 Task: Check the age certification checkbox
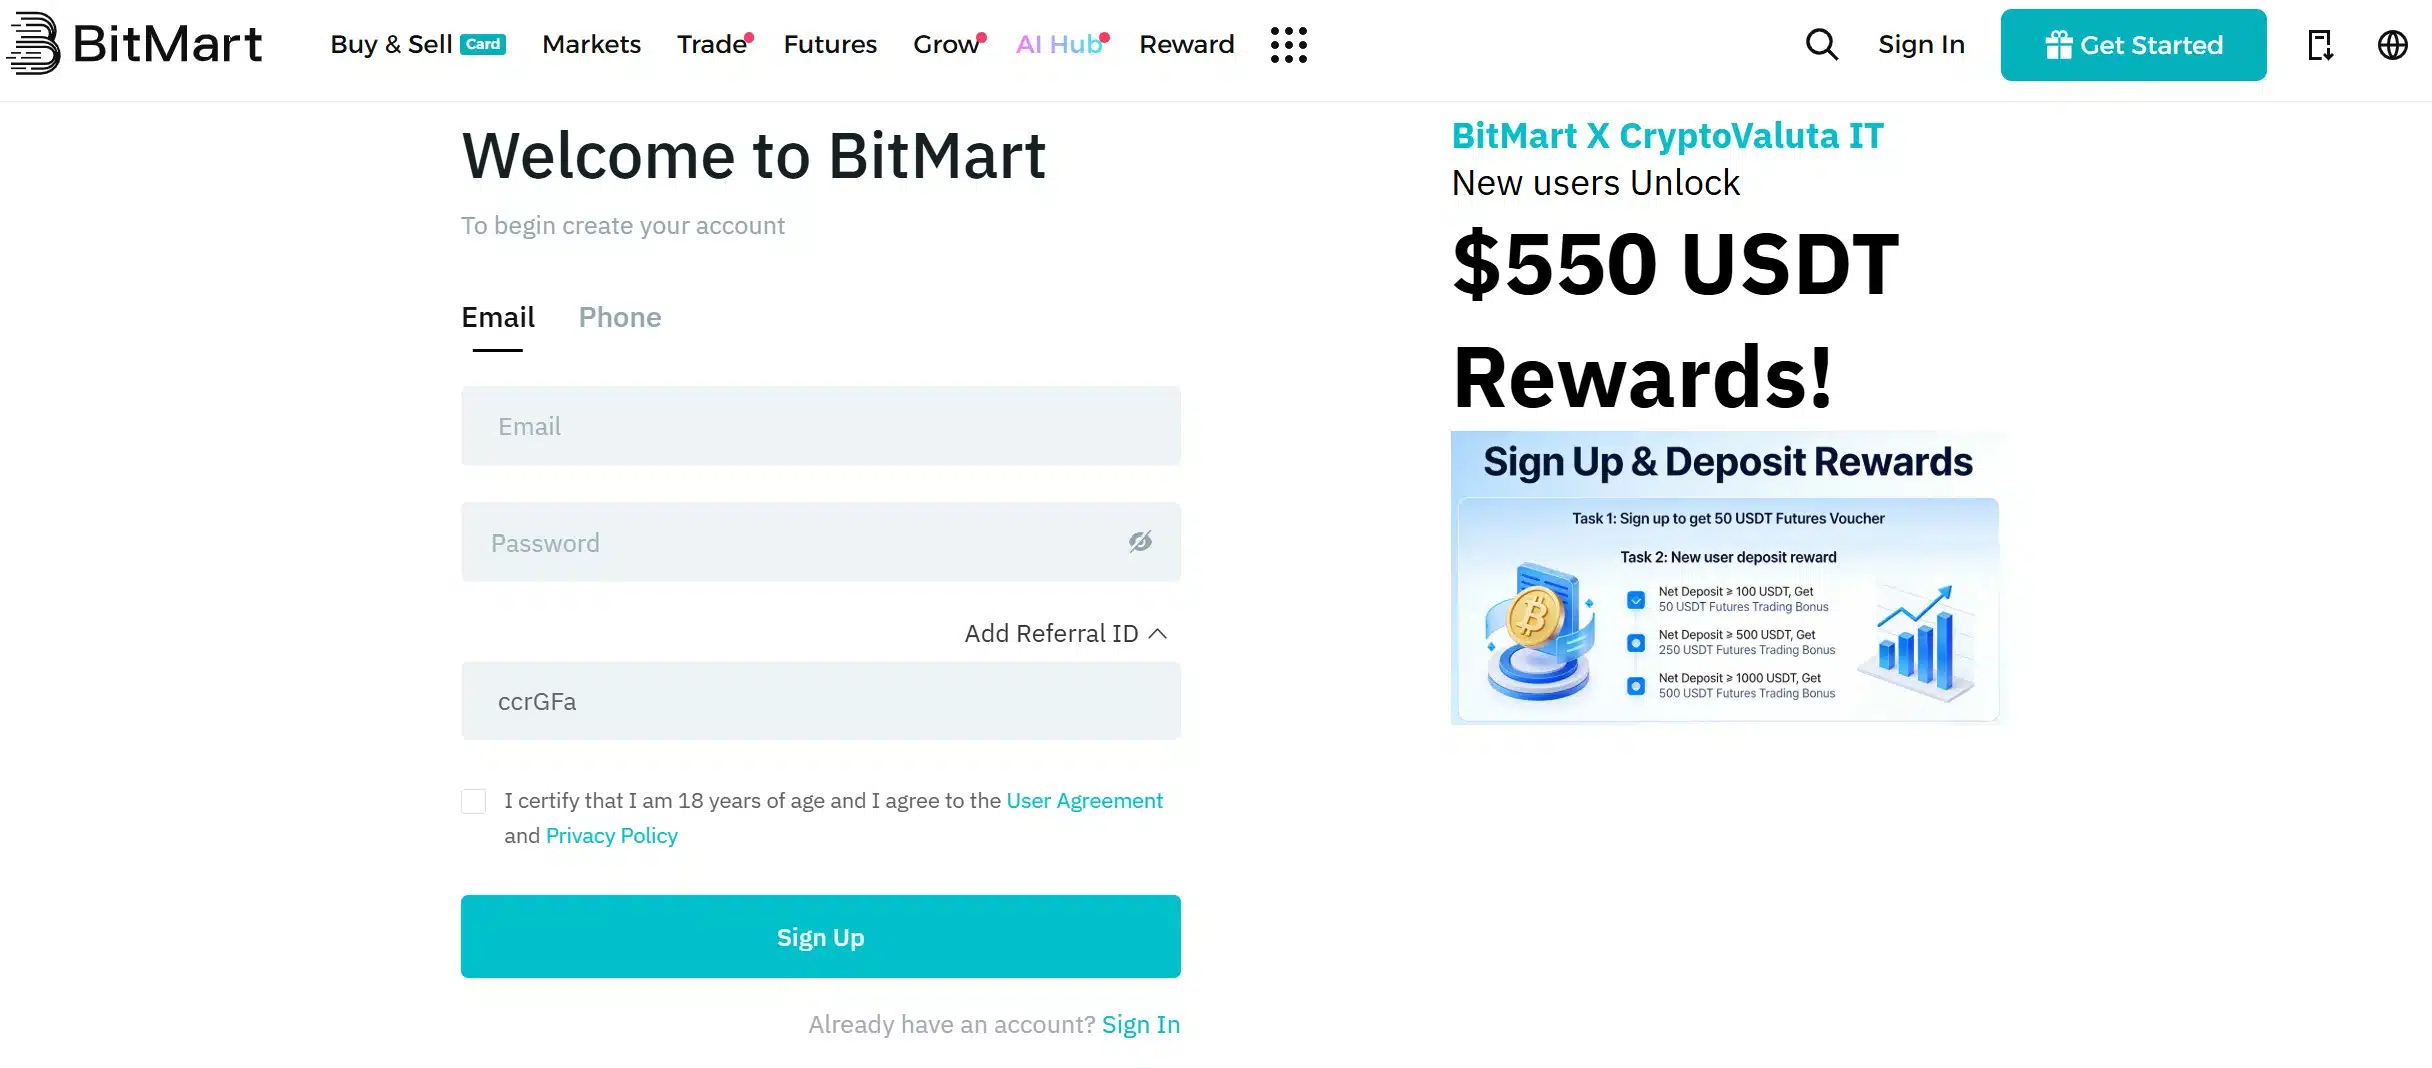tap(473, 800)
